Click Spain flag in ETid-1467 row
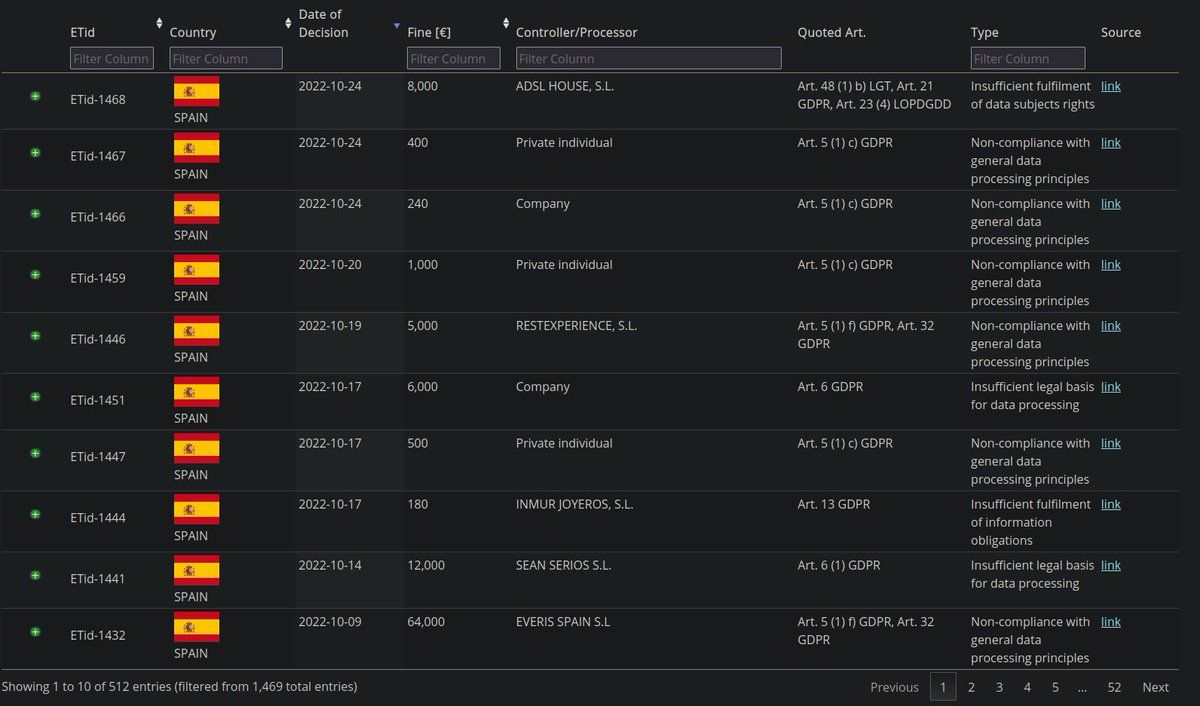The width and height of the screenshot is (1200, 706). click(197, 148)
